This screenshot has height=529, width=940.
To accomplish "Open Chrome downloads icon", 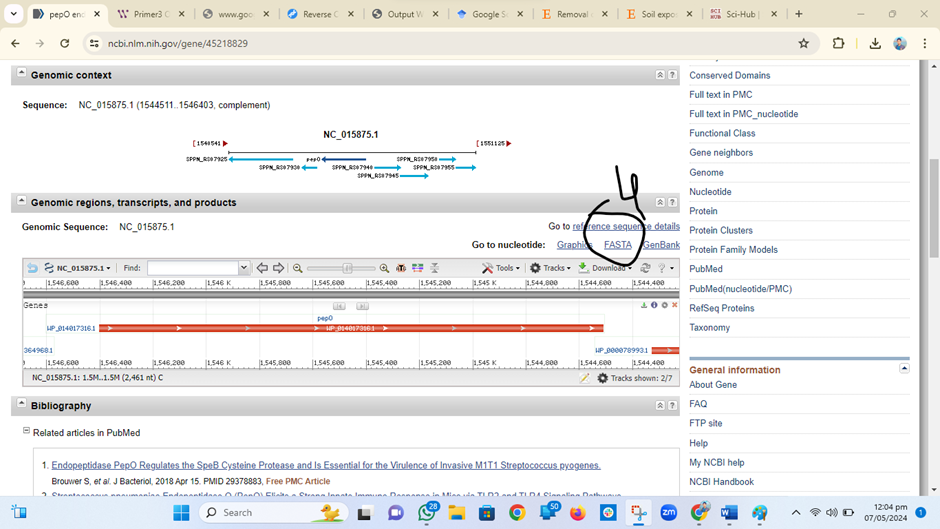I will click(875, 43).
